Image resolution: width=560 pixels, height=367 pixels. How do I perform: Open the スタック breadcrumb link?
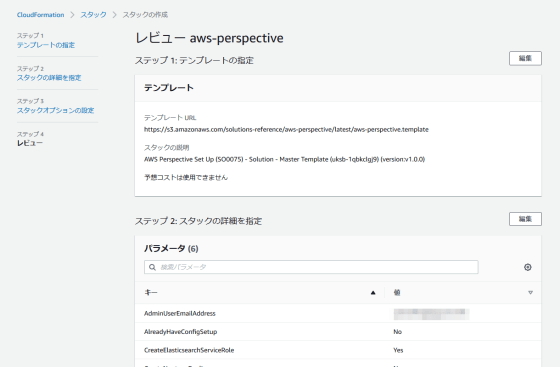[x=93, y=15]
